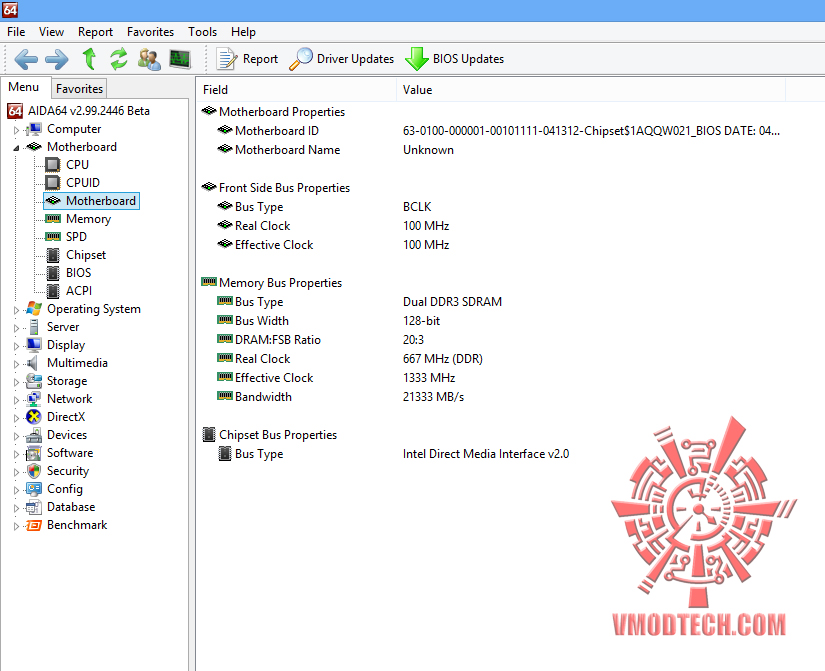
Task: Switch to the Menu tab
Action: (x=24, y=87)
